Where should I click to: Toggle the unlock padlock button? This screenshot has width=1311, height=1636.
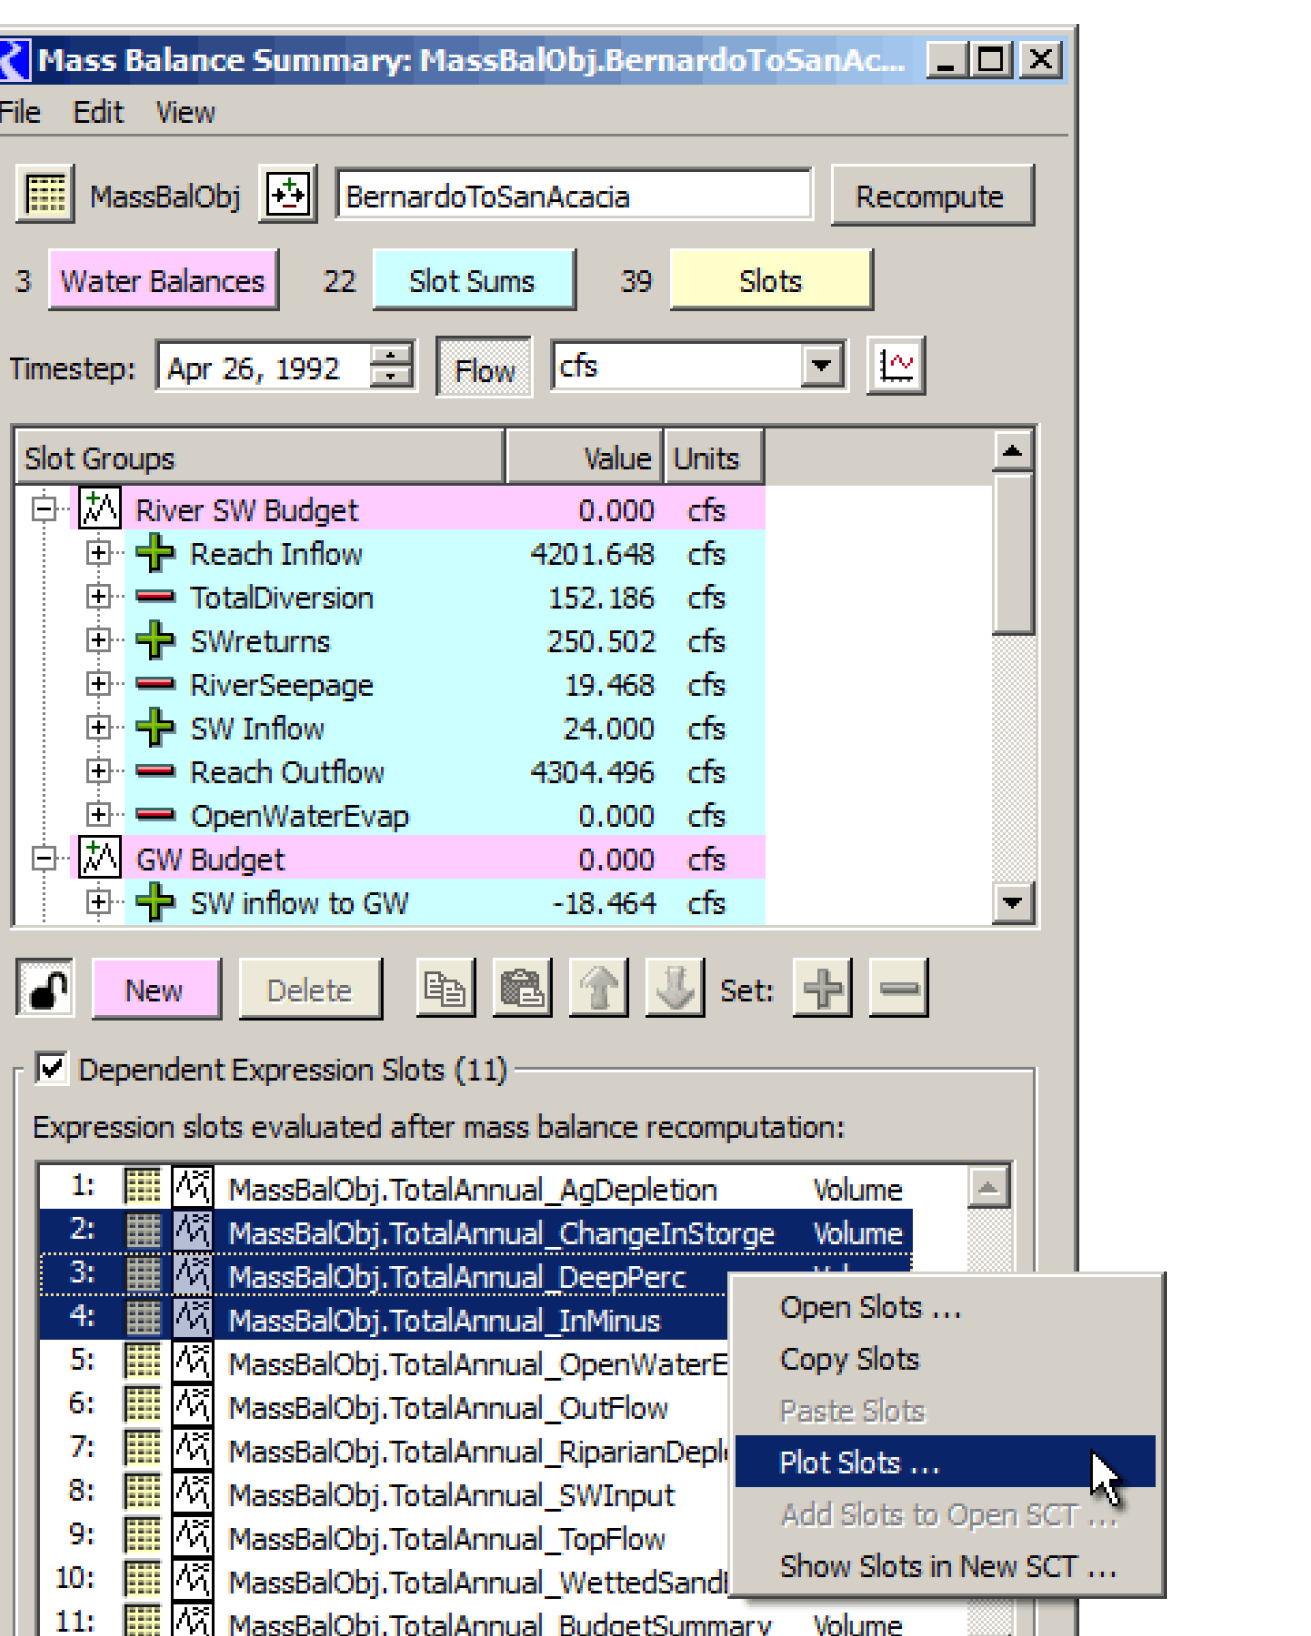tap(46, 990)
